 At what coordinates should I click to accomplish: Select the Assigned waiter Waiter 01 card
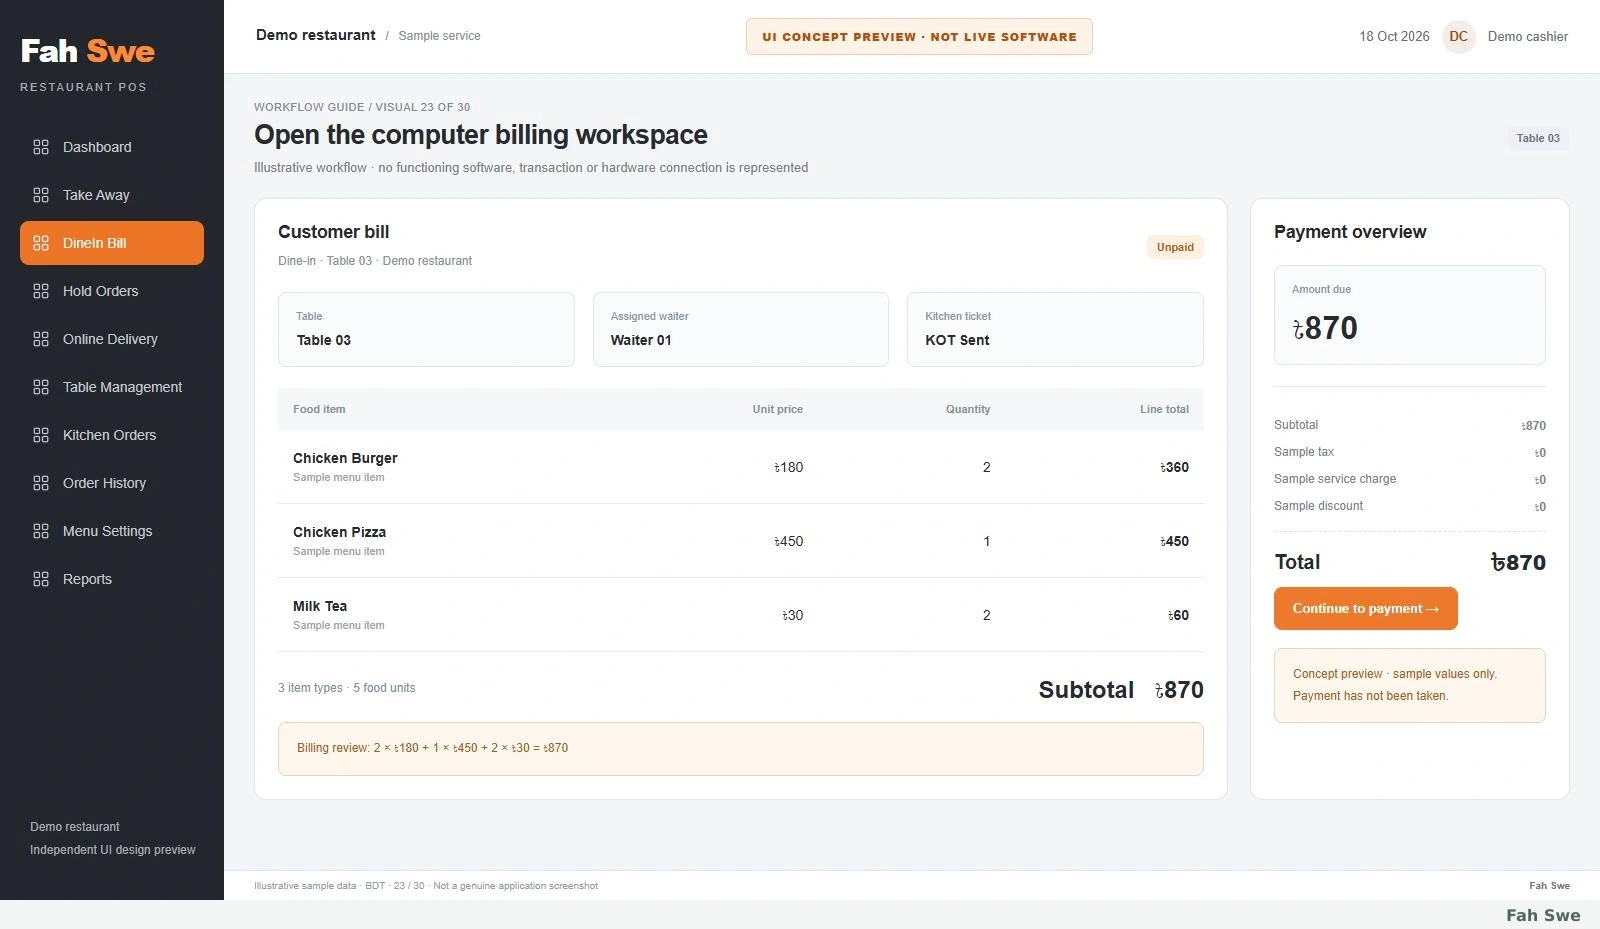tap(741, 329)
